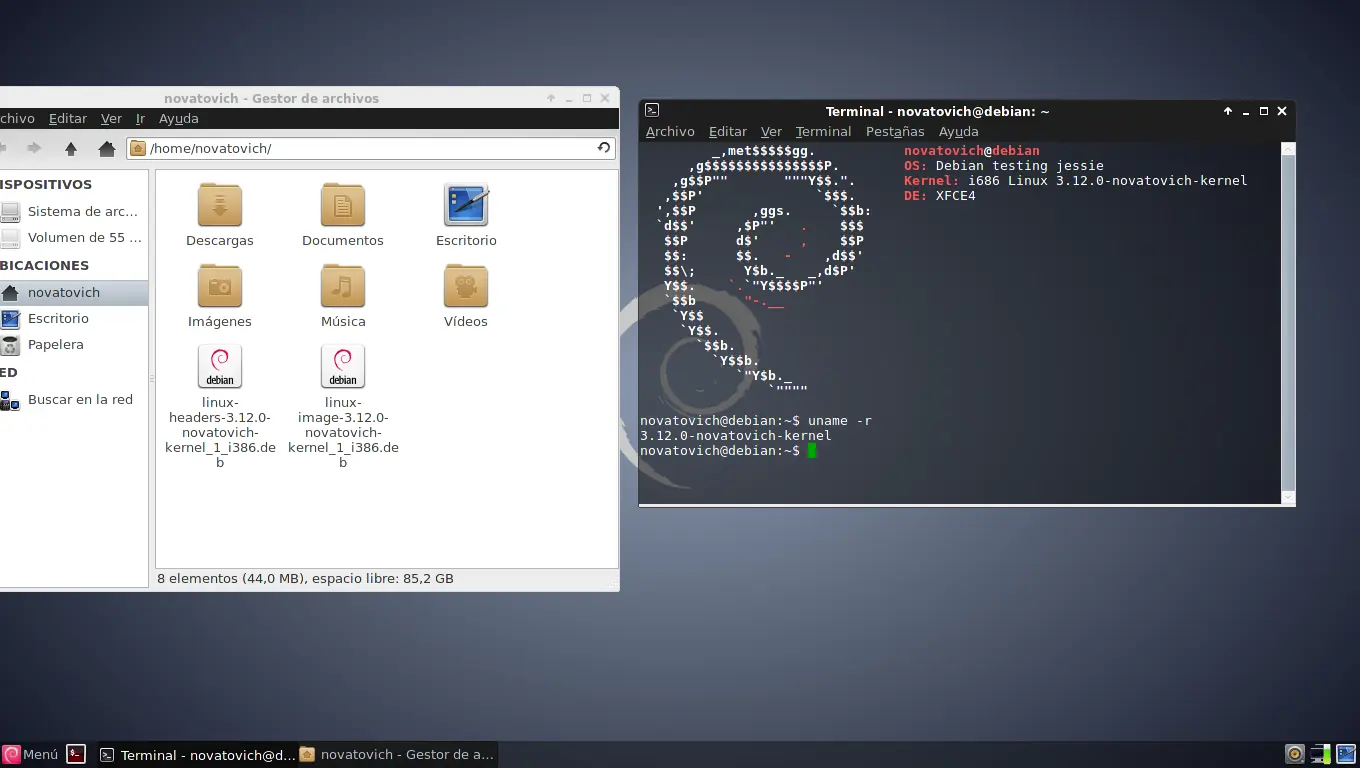The image size is (1360, 768).
Task: Go to parent directory with up arrow
Action: coord(71,148)
